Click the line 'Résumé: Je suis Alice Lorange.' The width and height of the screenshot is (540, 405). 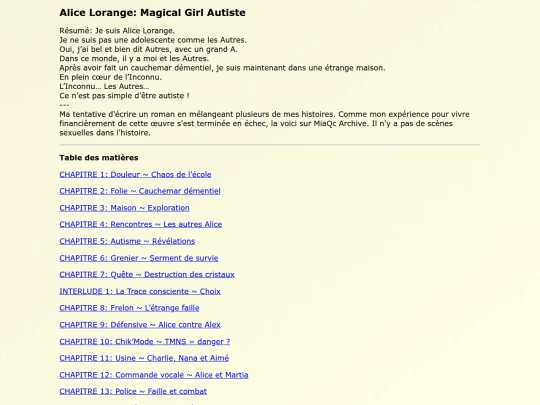point(117,31)
